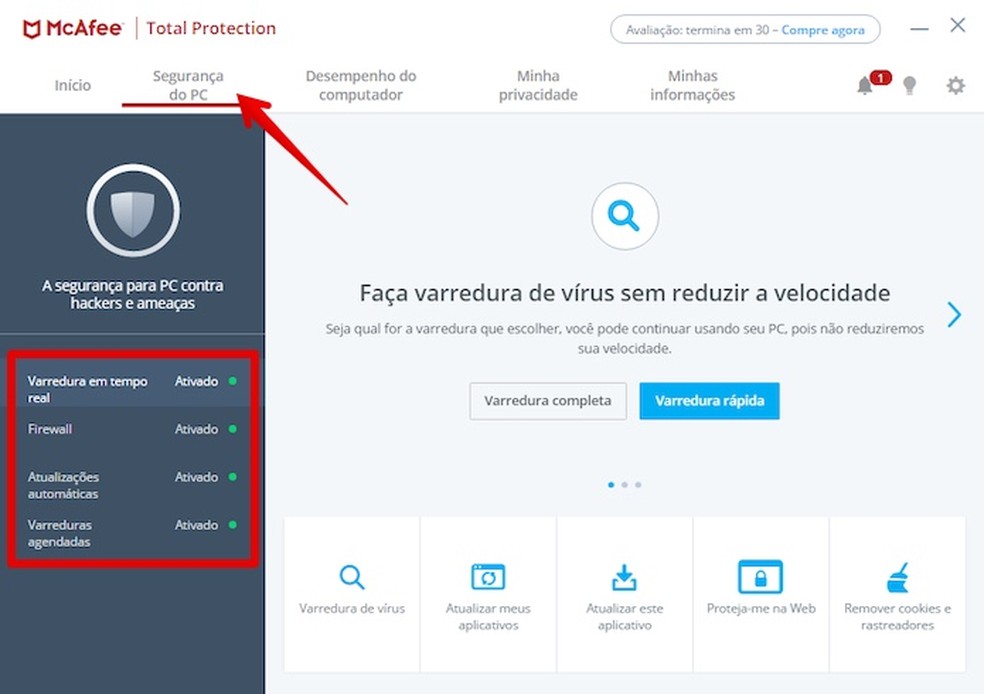The height and width of the screenshot is (694, 984).
Task: Click the shield security status icon
Action: (133, 210)
